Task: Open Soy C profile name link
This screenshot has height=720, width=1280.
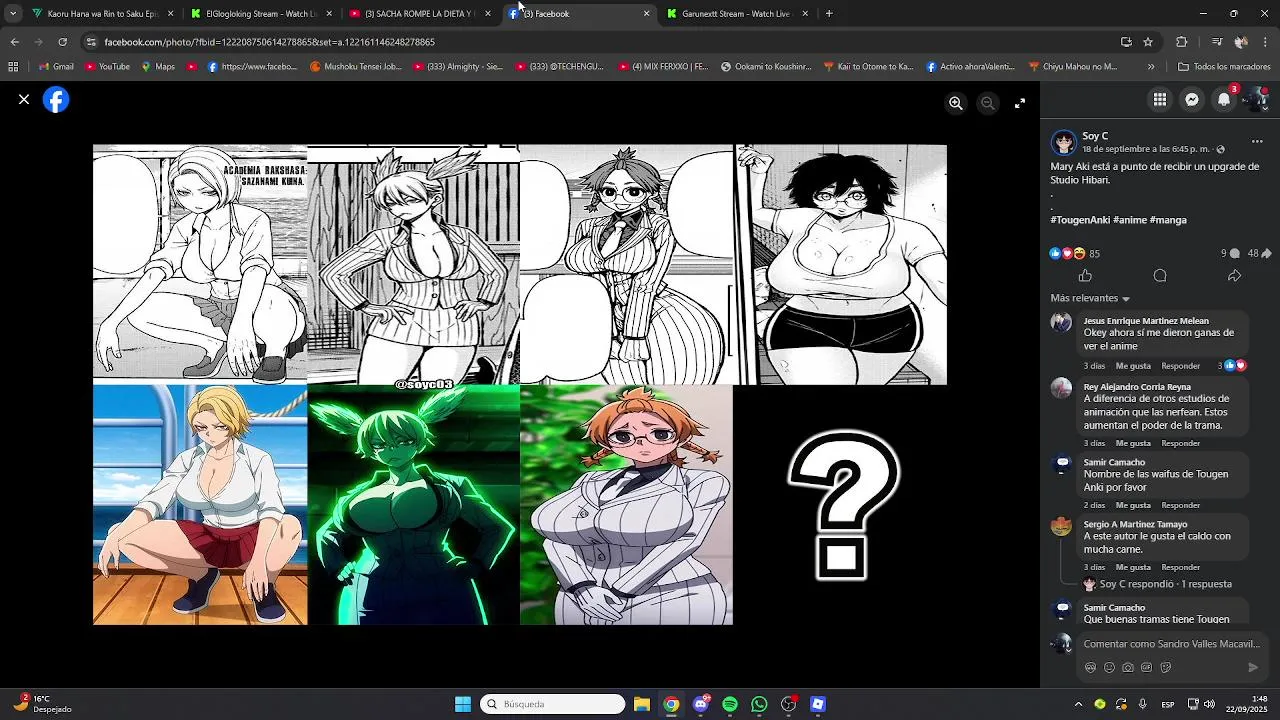Action: (x=1095, y=136)
